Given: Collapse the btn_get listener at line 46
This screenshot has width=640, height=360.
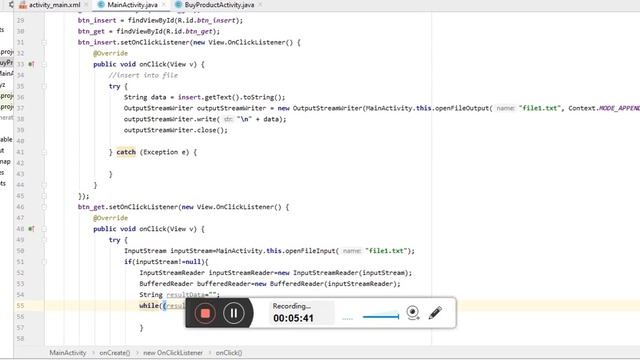Looking at the screenshot, I should [x=44, y=207].
